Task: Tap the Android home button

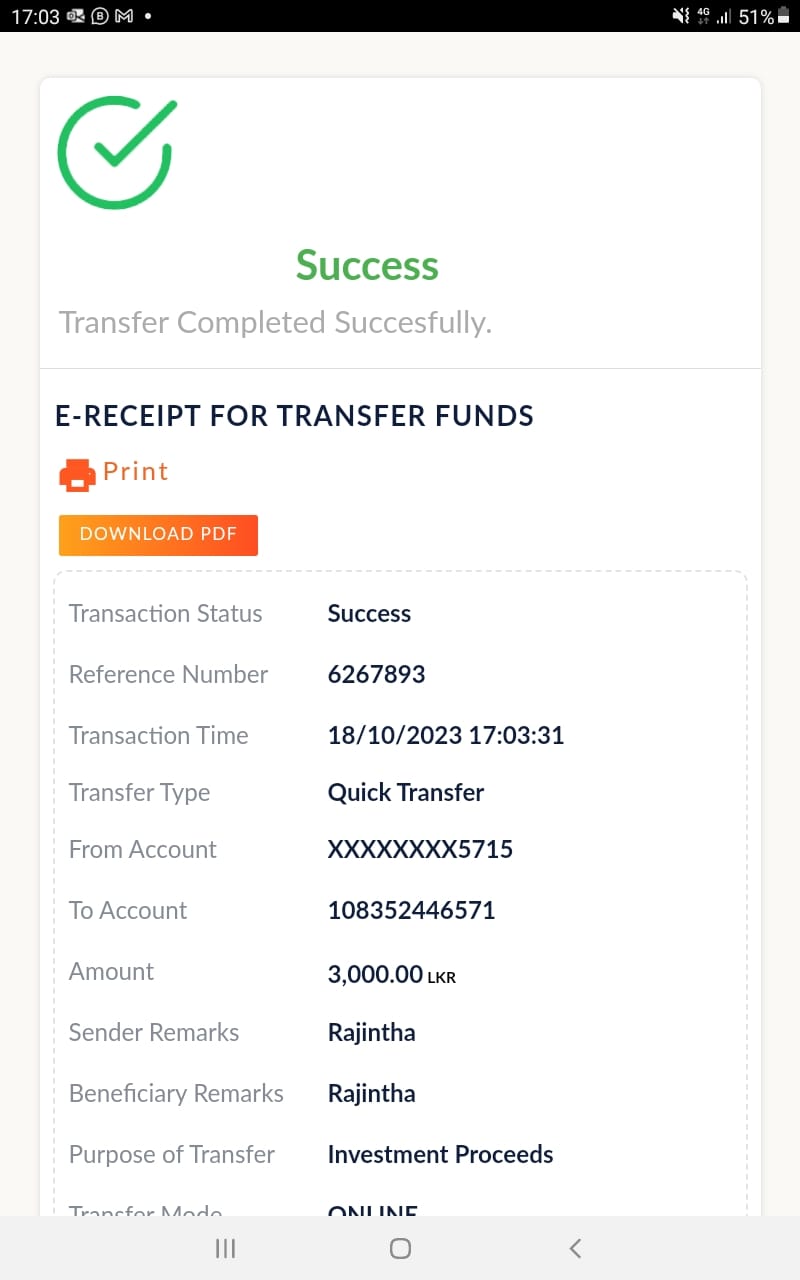Action: (x=400, y=1248)
